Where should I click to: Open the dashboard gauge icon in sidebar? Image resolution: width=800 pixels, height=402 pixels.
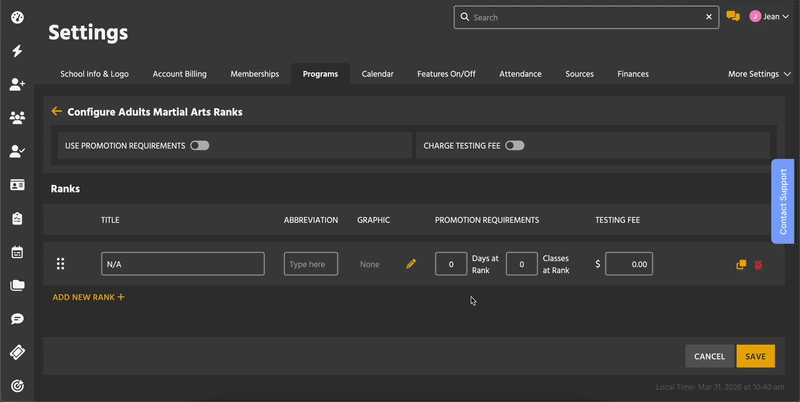click(17, 17)
